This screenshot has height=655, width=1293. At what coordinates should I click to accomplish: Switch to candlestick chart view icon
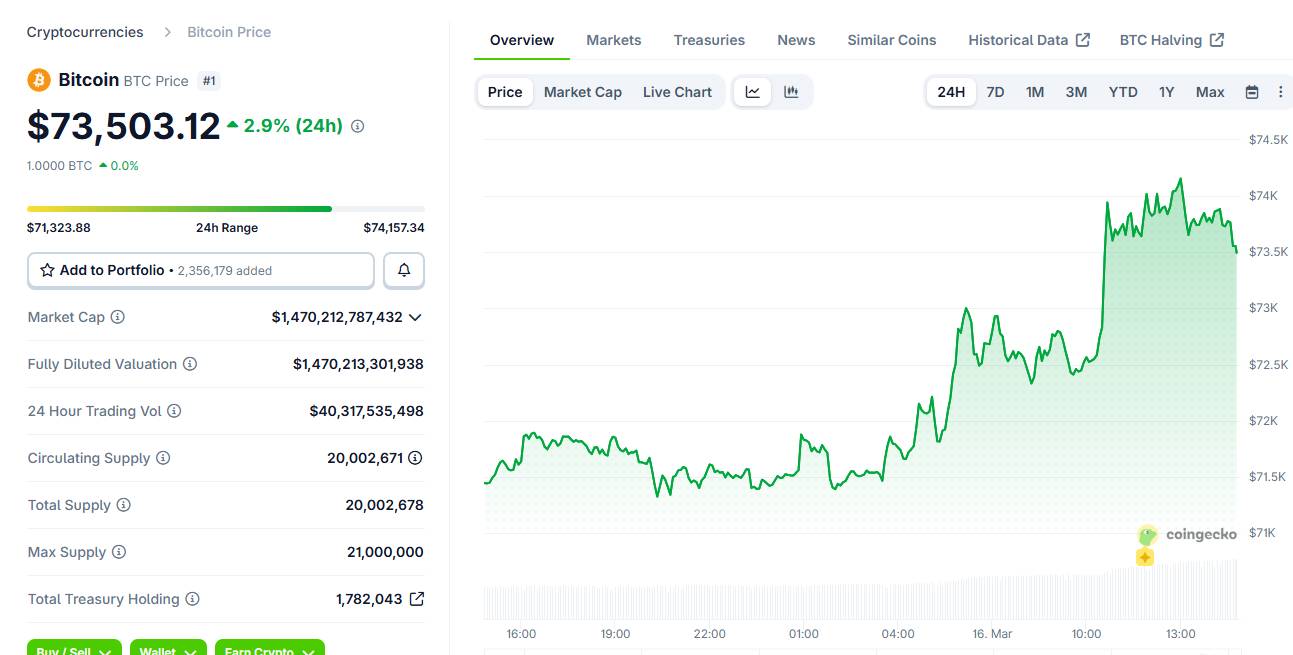(791, 92)
